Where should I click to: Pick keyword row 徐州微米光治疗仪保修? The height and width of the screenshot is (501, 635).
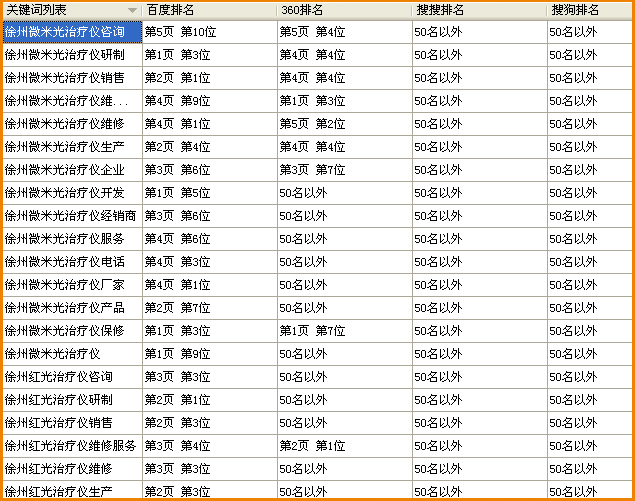pyautogui.click(x=65, y=331)
